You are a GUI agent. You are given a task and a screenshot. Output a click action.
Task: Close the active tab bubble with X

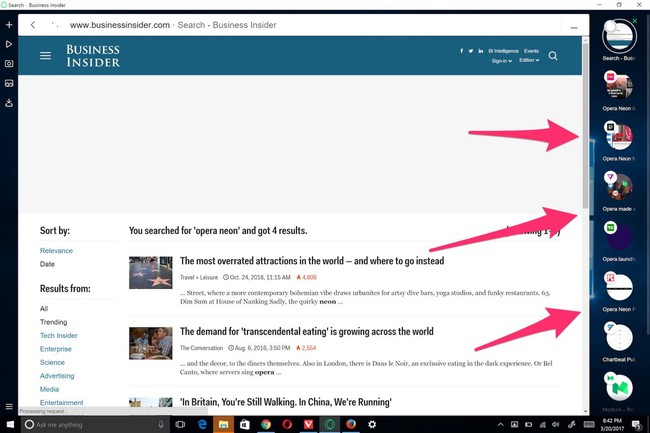click(x=635, y=21)
